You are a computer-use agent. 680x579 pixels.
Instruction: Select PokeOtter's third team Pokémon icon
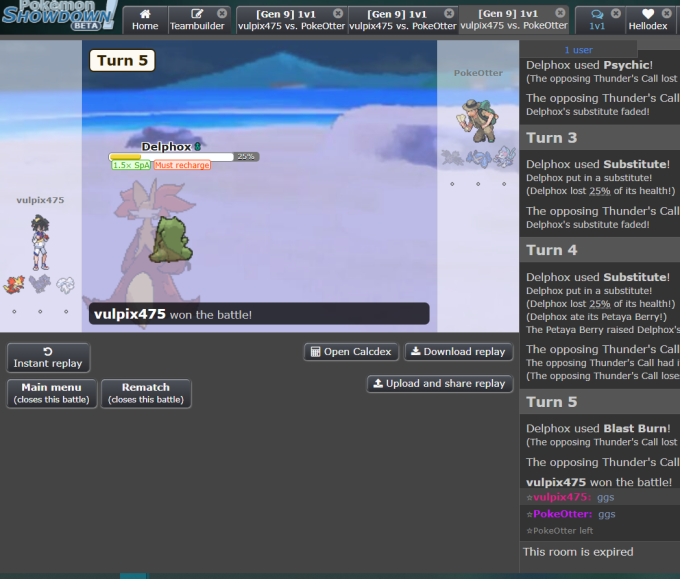point(504,157)
